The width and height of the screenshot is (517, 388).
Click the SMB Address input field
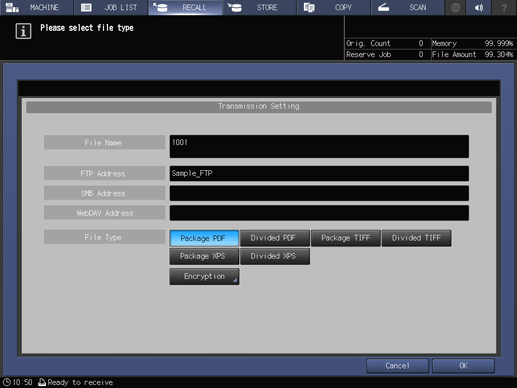point(319,193)
